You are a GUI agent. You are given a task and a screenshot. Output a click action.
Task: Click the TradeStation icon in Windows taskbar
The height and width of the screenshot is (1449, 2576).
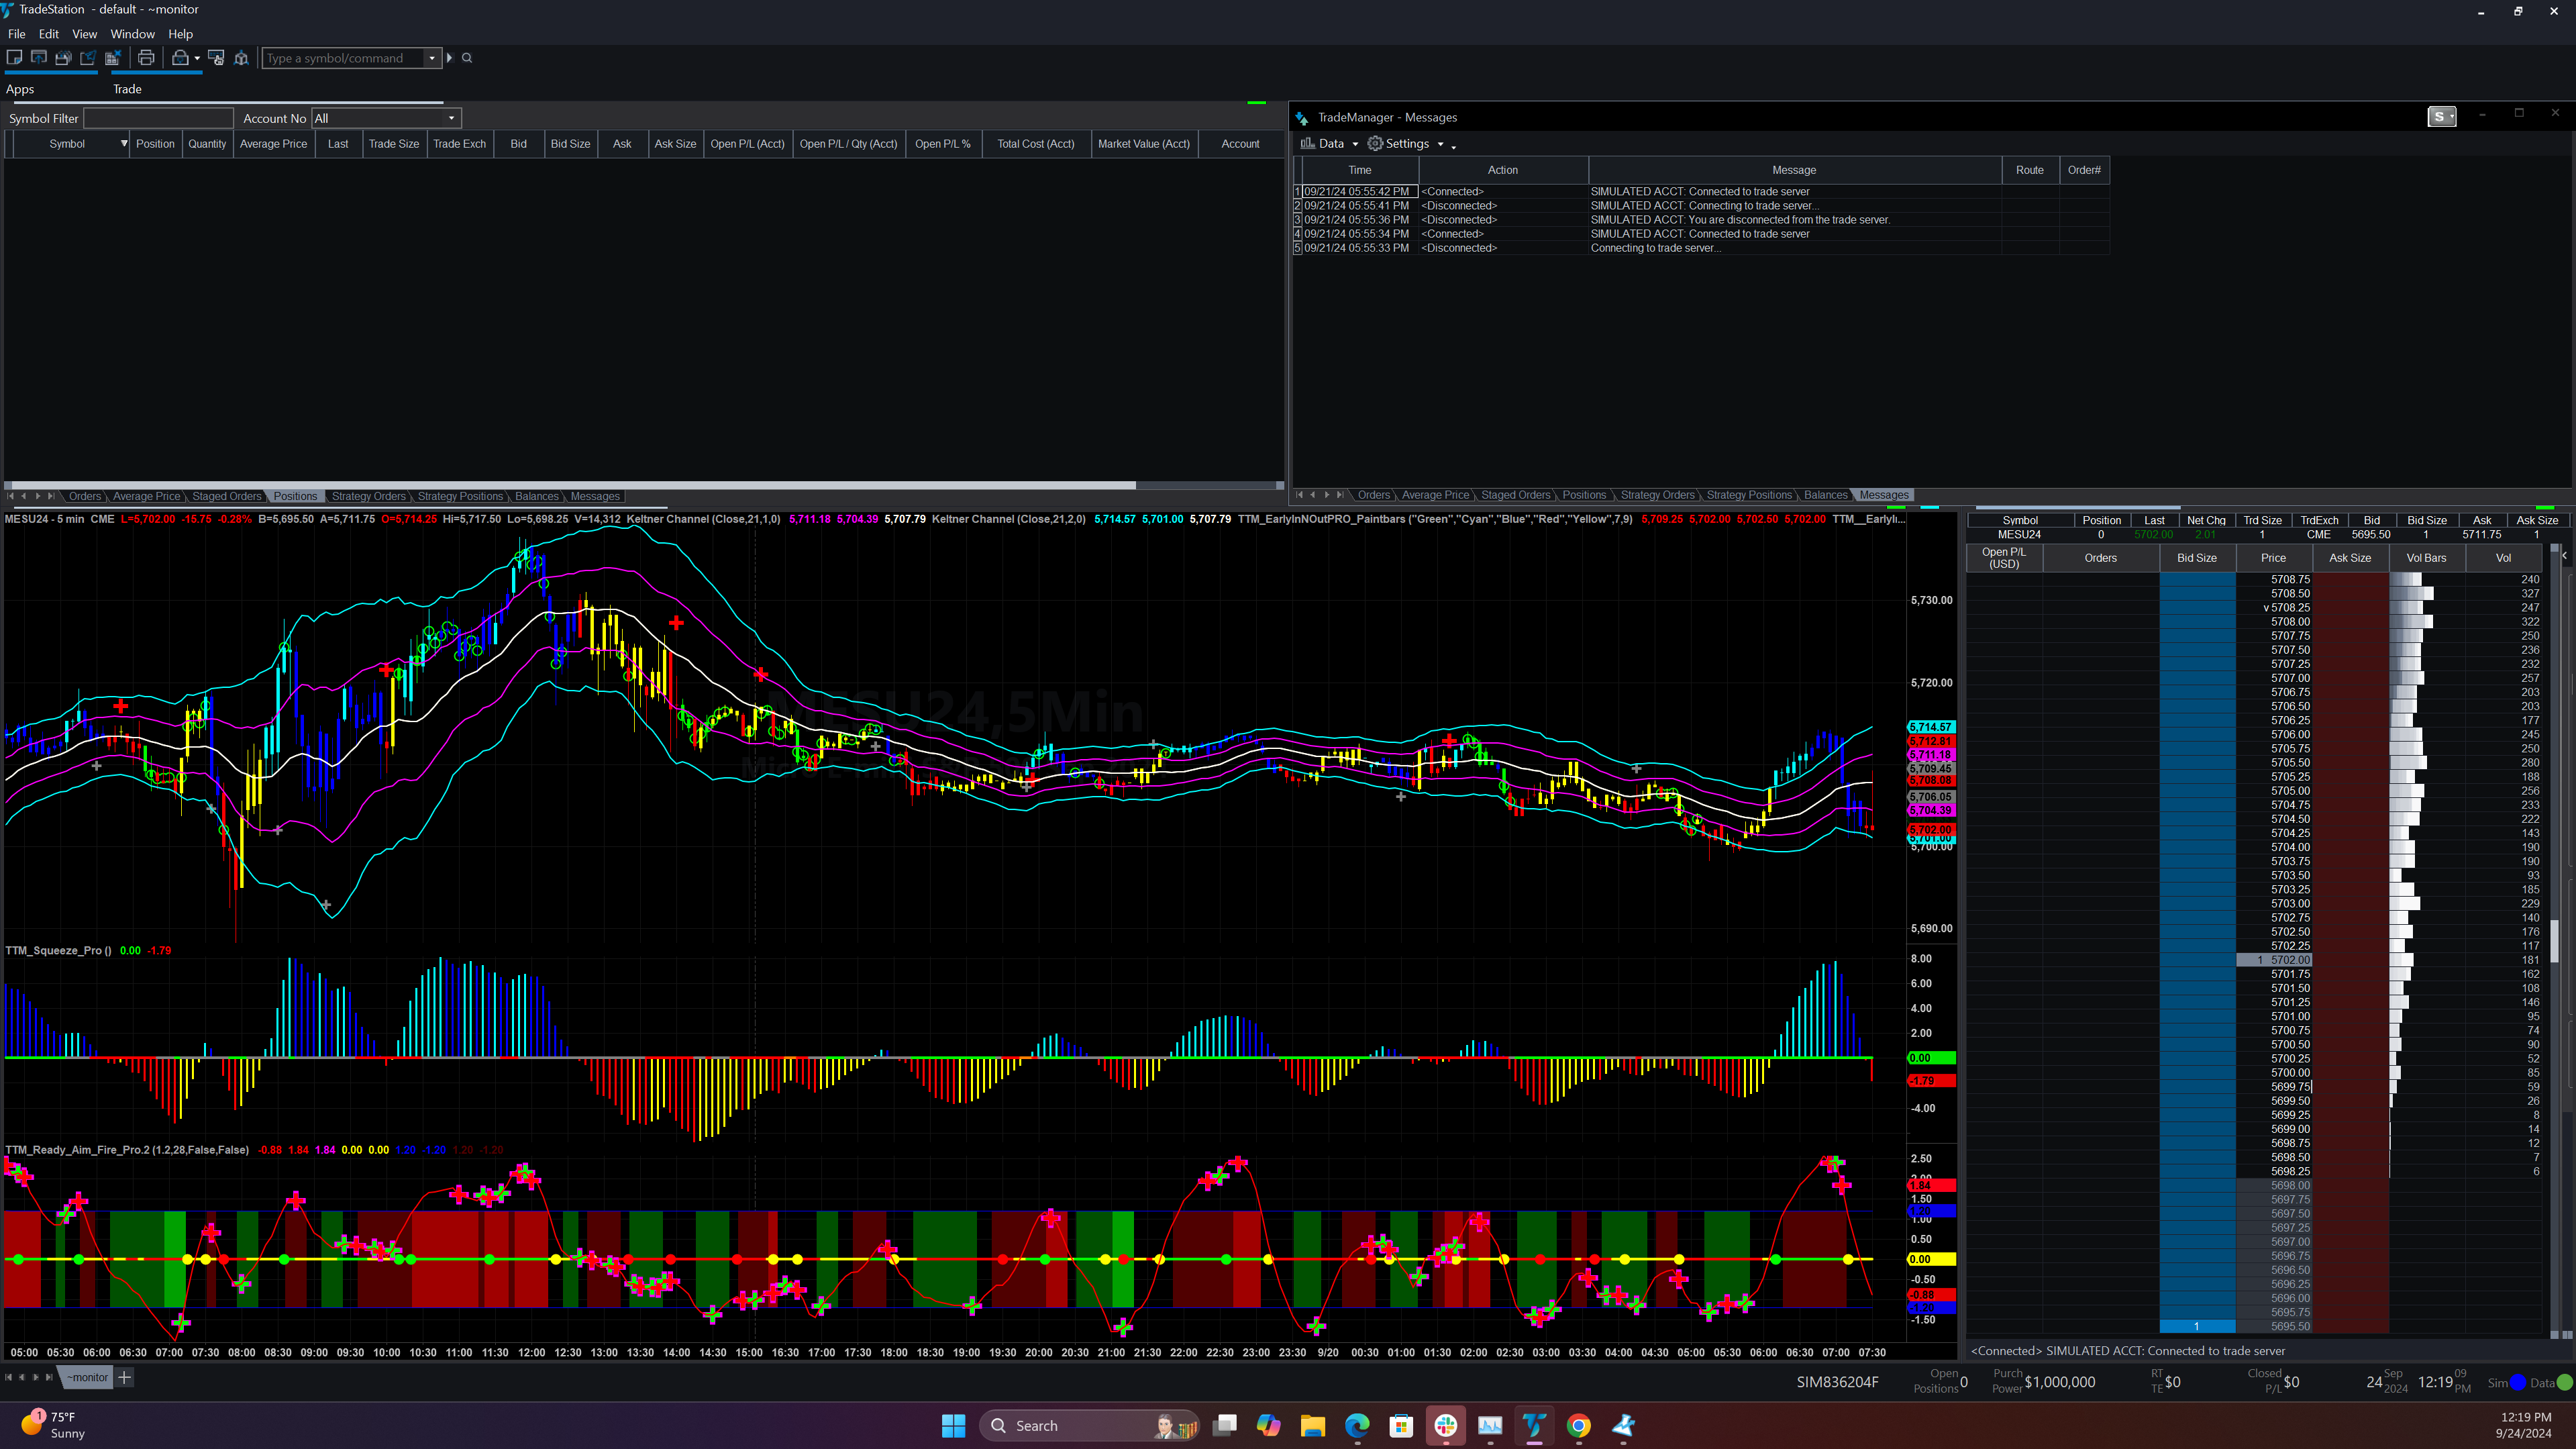coord(1534,1425)
